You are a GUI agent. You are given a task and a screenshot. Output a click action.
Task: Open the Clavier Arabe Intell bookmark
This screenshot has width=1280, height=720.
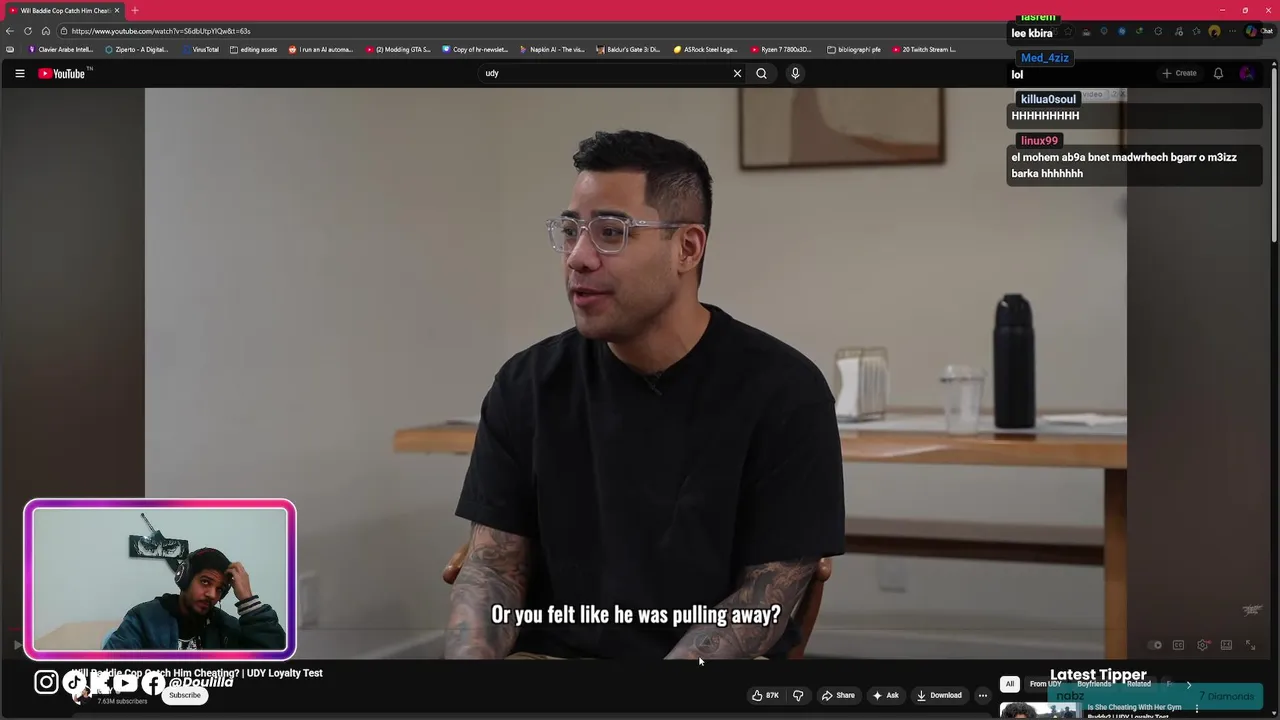coord(61,49)
